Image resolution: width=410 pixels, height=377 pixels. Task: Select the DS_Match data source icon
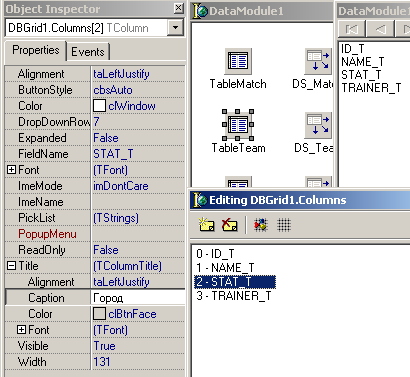pos(318,61)
